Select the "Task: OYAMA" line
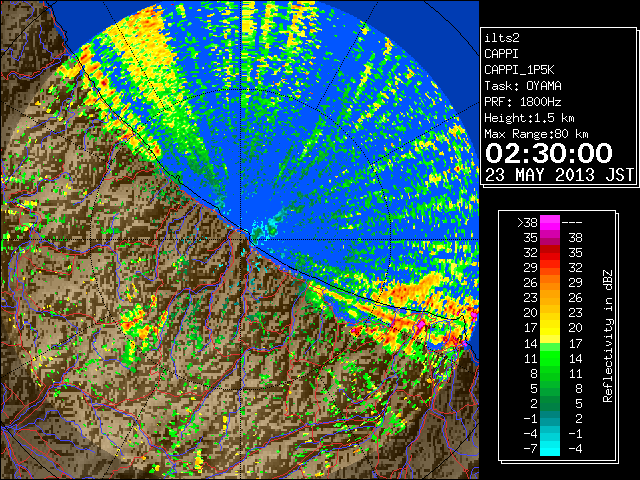 coord(523,86)
